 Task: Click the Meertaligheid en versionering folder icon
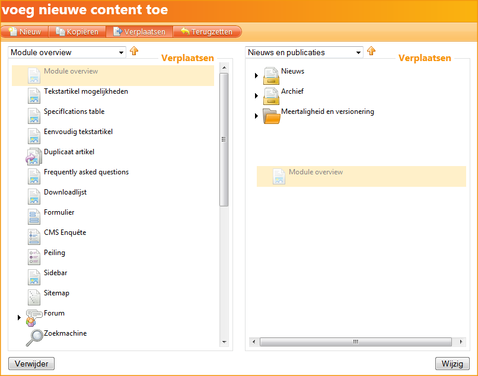pos(271,116)
